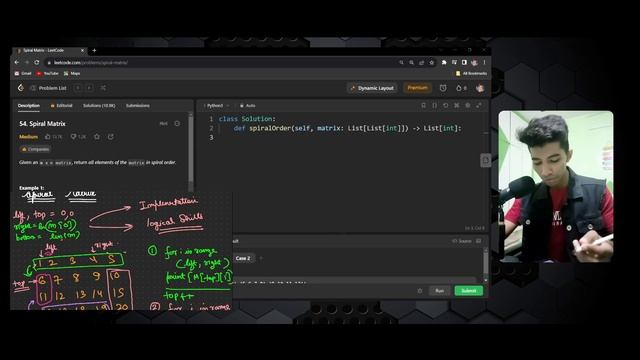Switch to Editorial tab
The image size is (640, 360).
(61, 105)
